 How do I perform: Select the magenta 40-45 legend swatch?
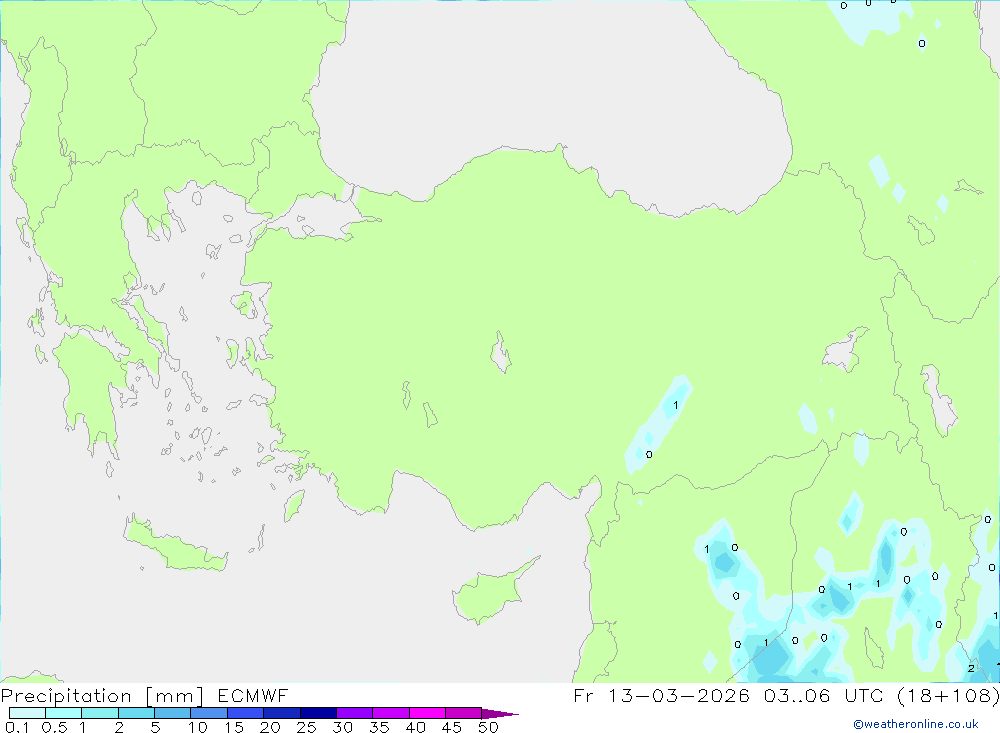(x=427, y=713)
